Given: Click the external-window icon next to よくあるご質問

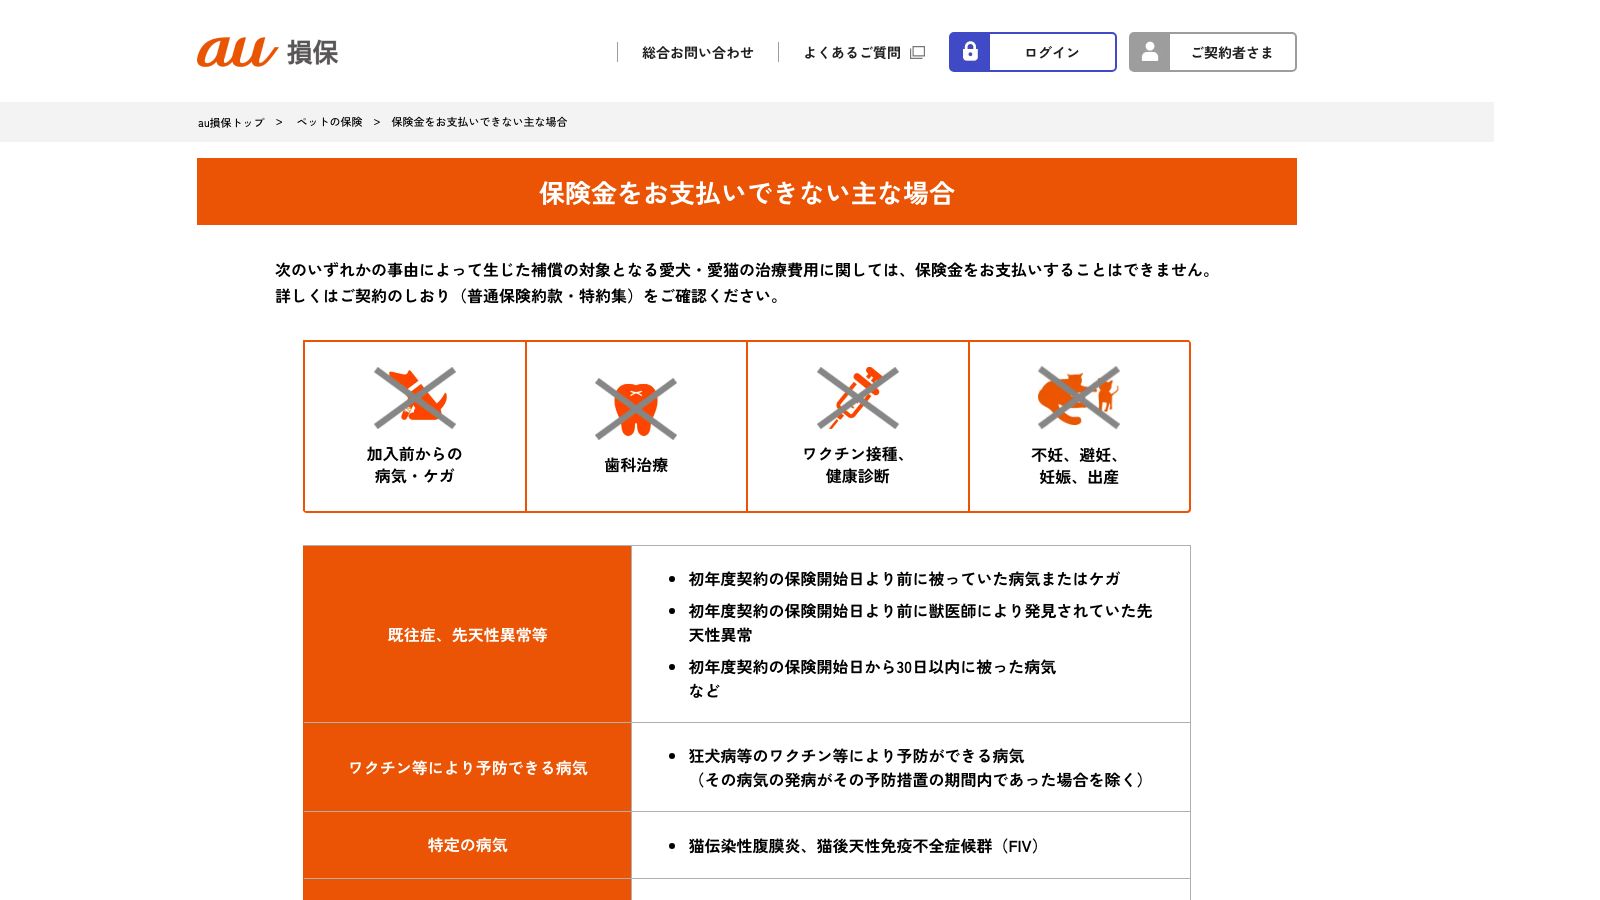Looking at the screenshot, I should [x=918, y=52].
